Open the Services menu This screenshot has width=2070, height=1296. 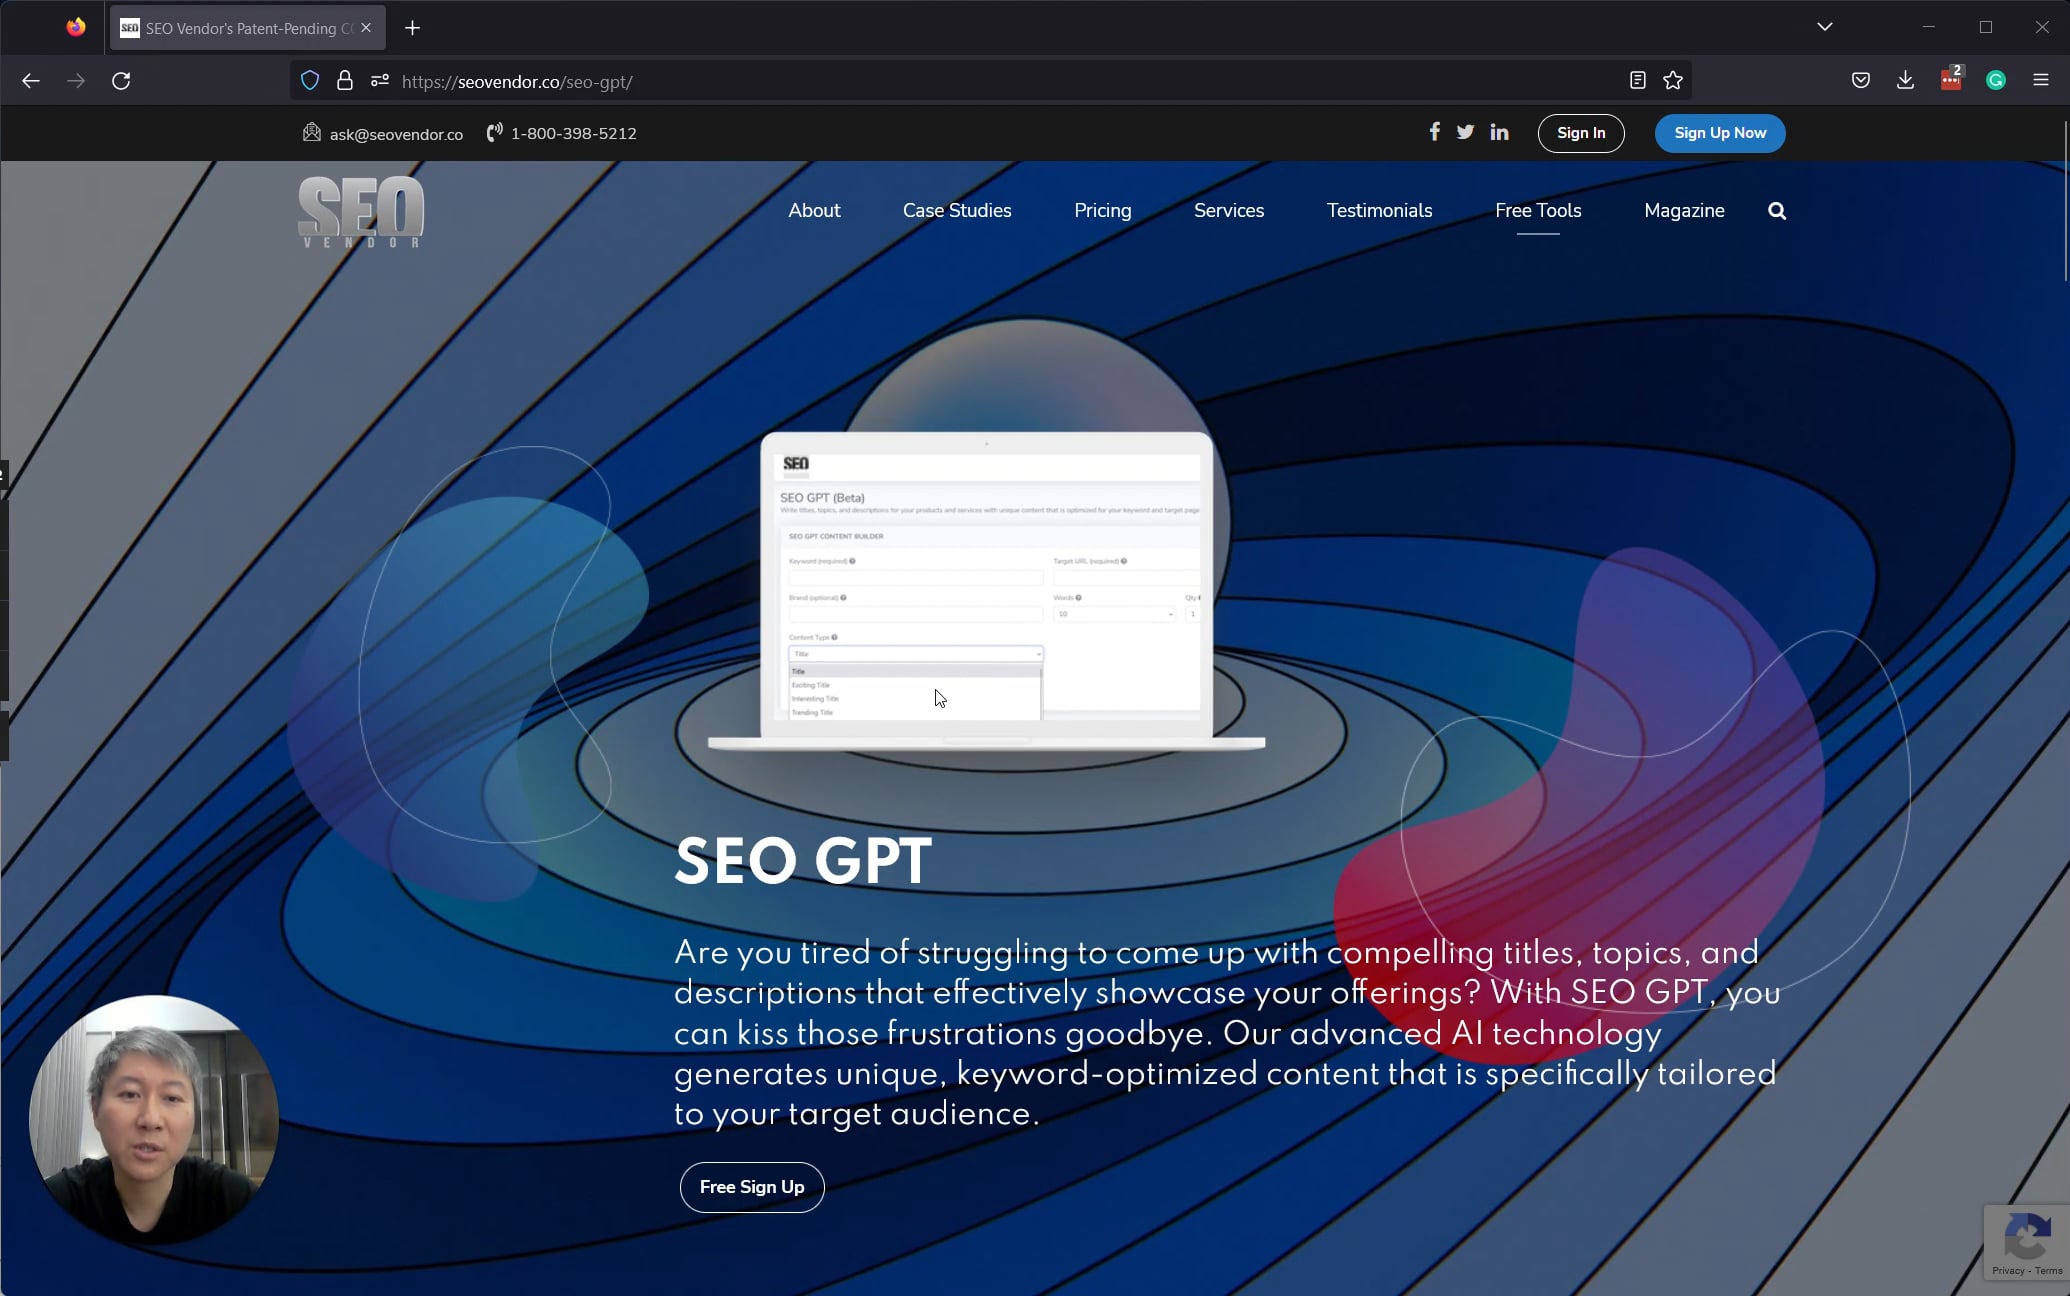[x=1229, y=211]
